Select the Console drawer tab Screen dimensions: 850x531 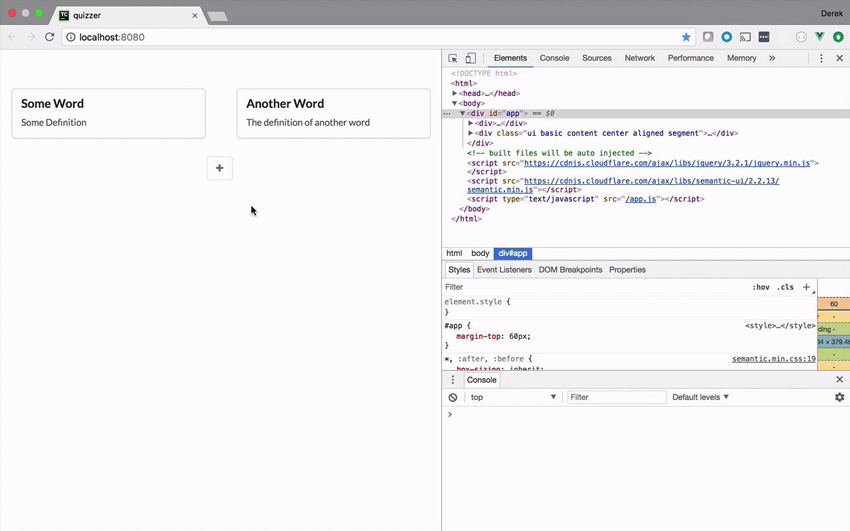[481, 380]
